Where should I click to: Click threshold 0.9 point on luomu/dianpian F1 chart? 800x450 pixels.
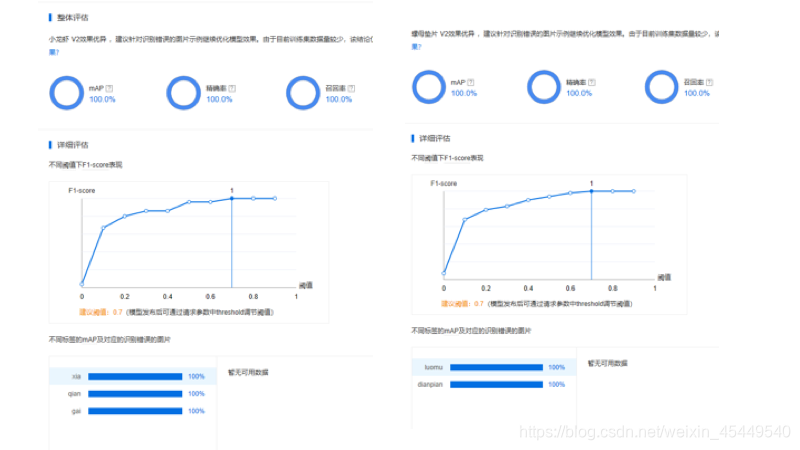(634, 191)
